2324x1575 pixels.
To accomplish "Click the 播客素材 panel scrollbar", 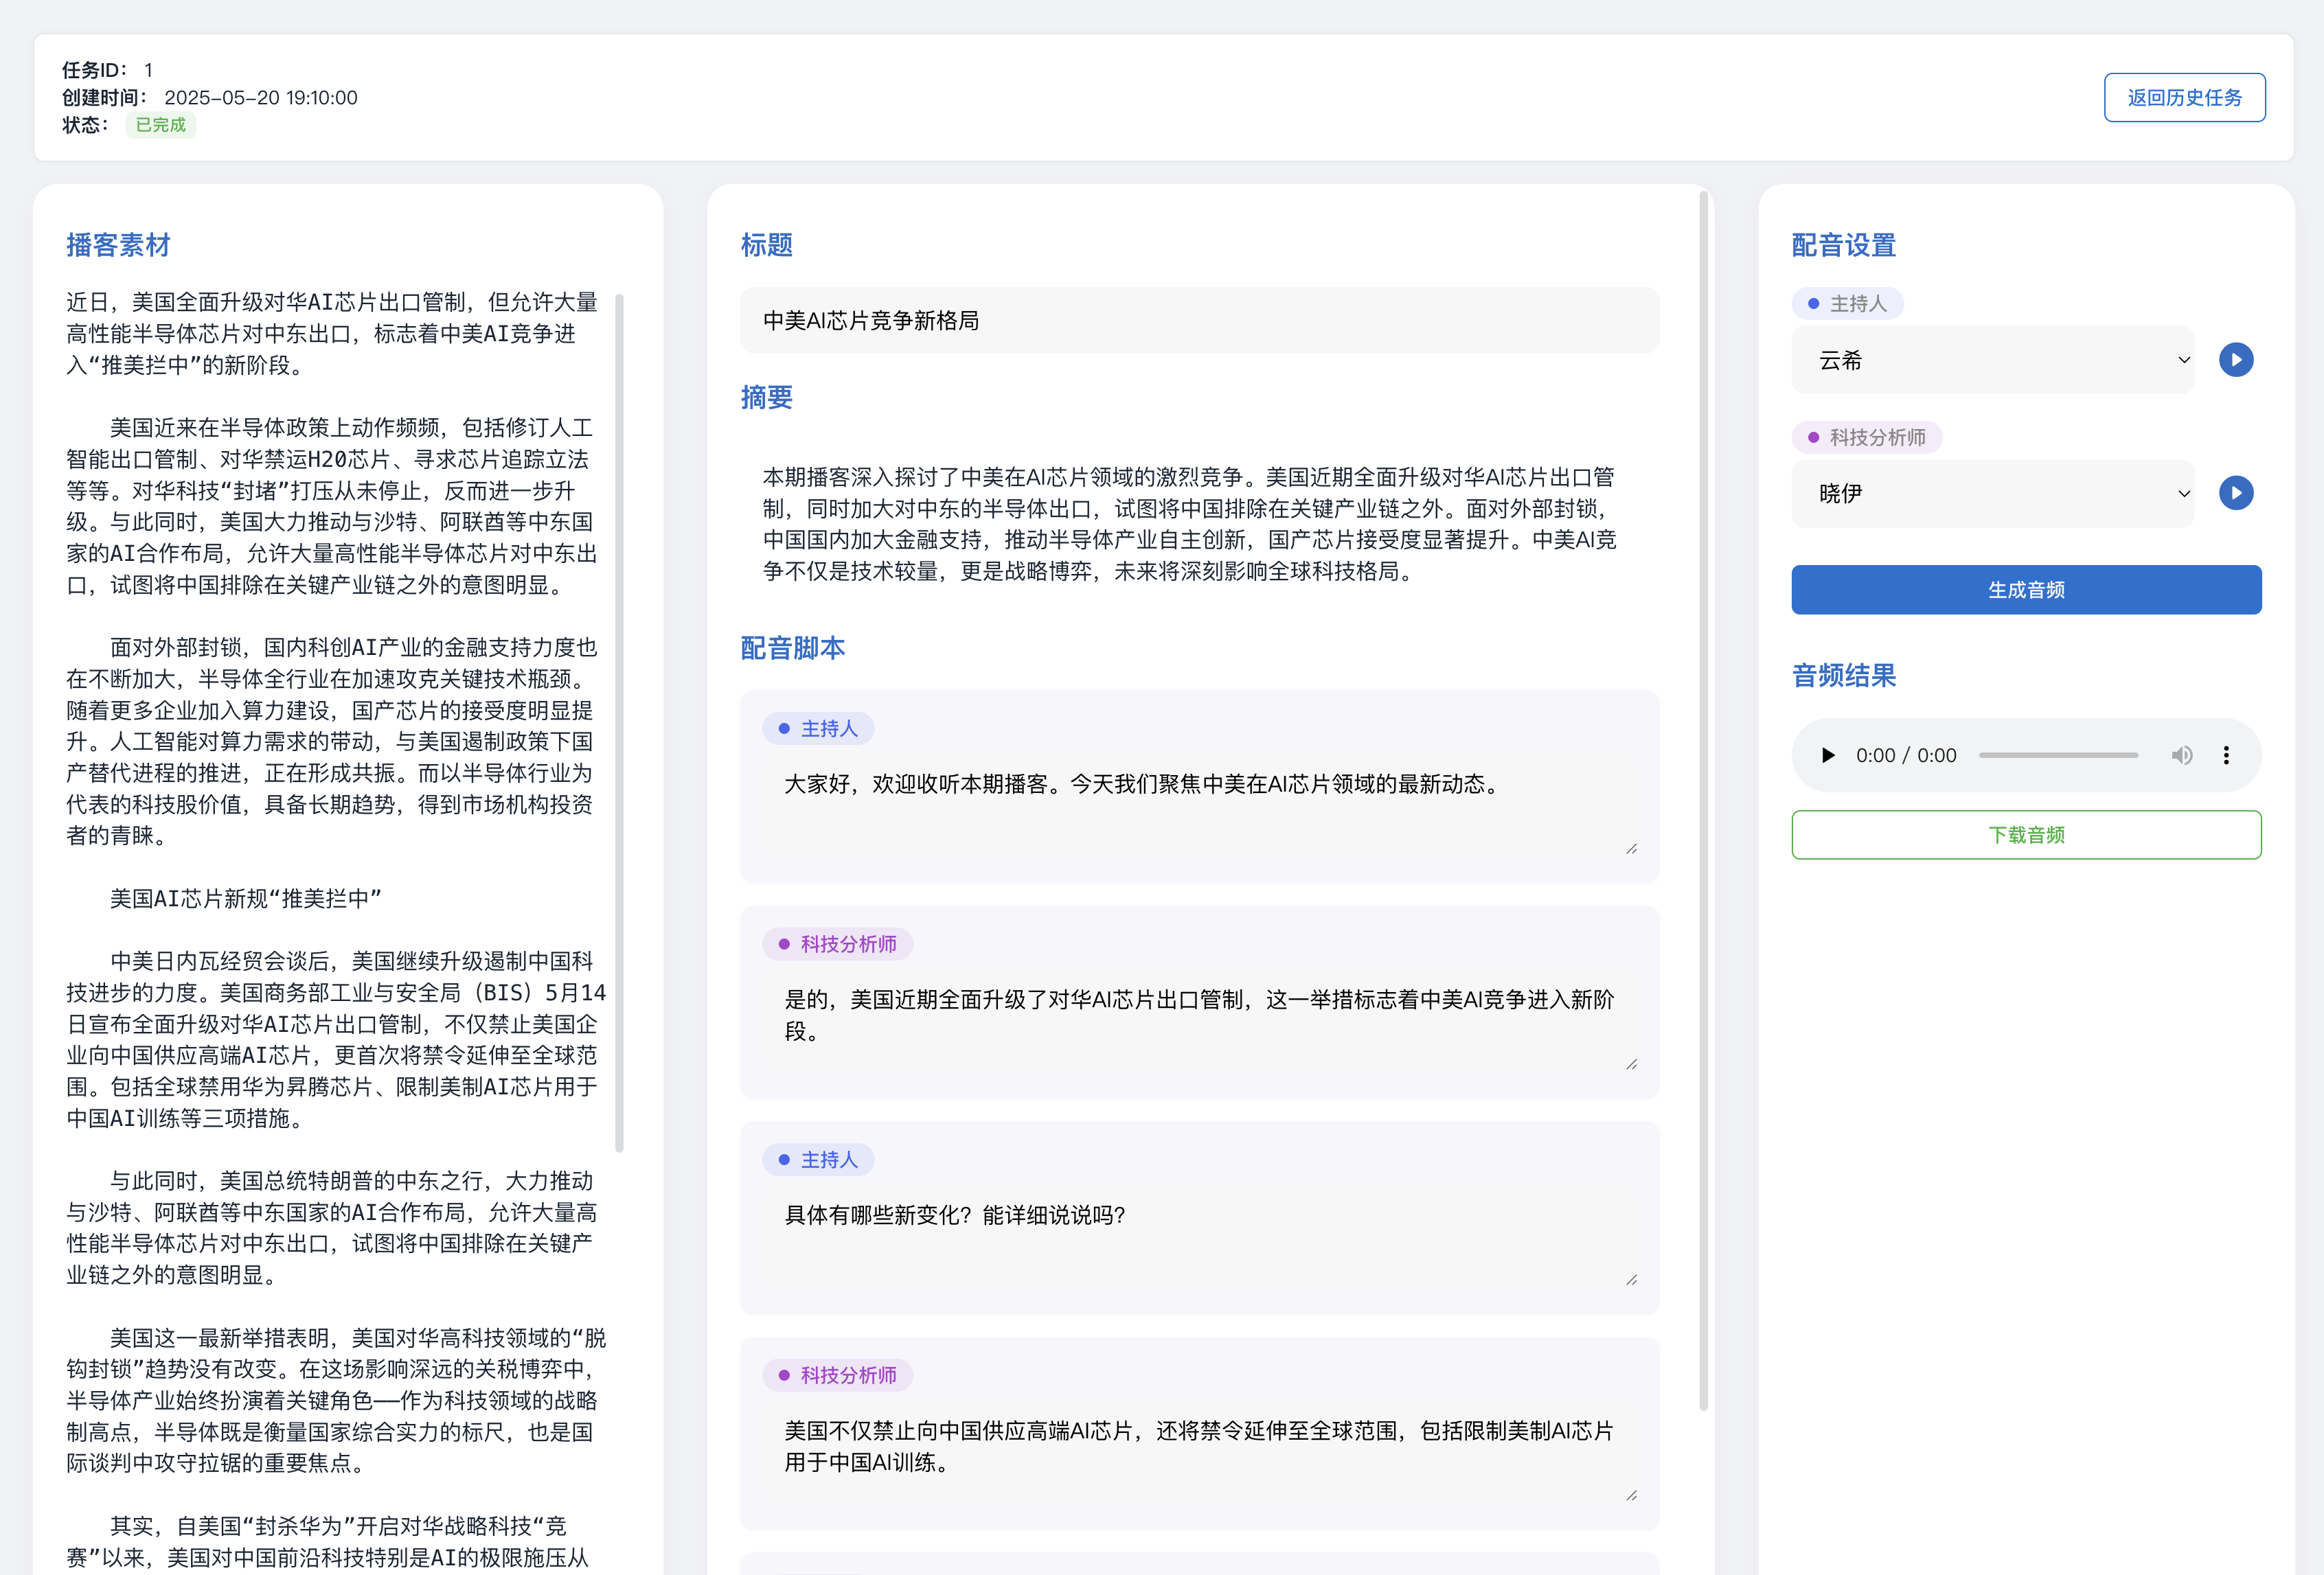I will pos(619,722).
